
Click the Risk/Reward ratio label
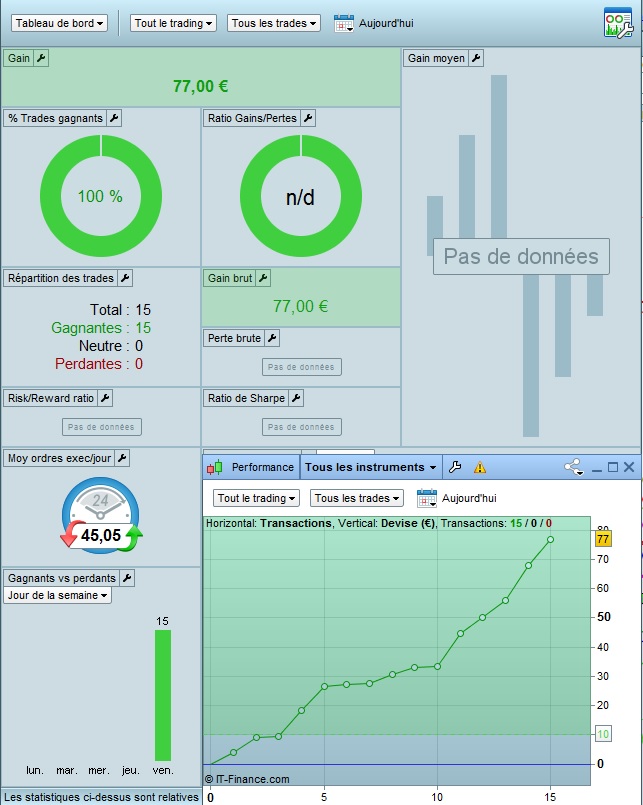pyautogui.click(x=51, y=398)
